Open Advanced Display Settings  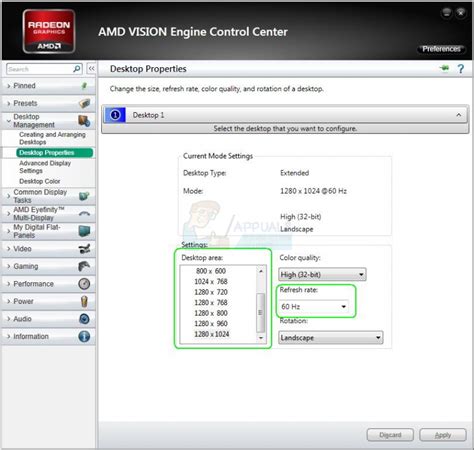[x=45, y=167]
